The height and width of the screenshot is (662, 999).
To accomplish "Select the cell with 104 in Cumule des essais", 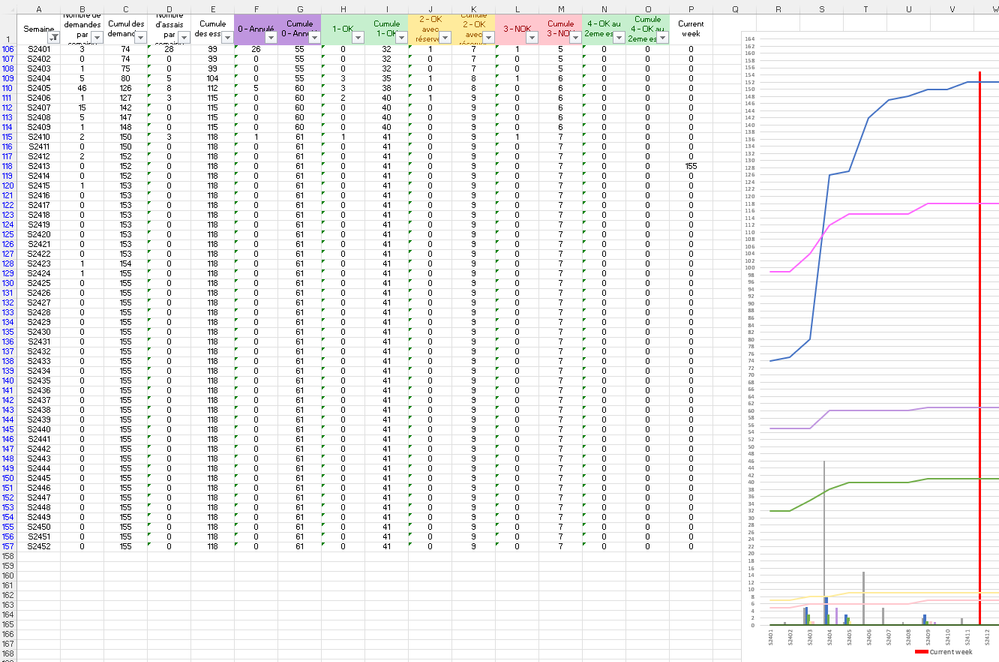I will [x=213, y=78].
